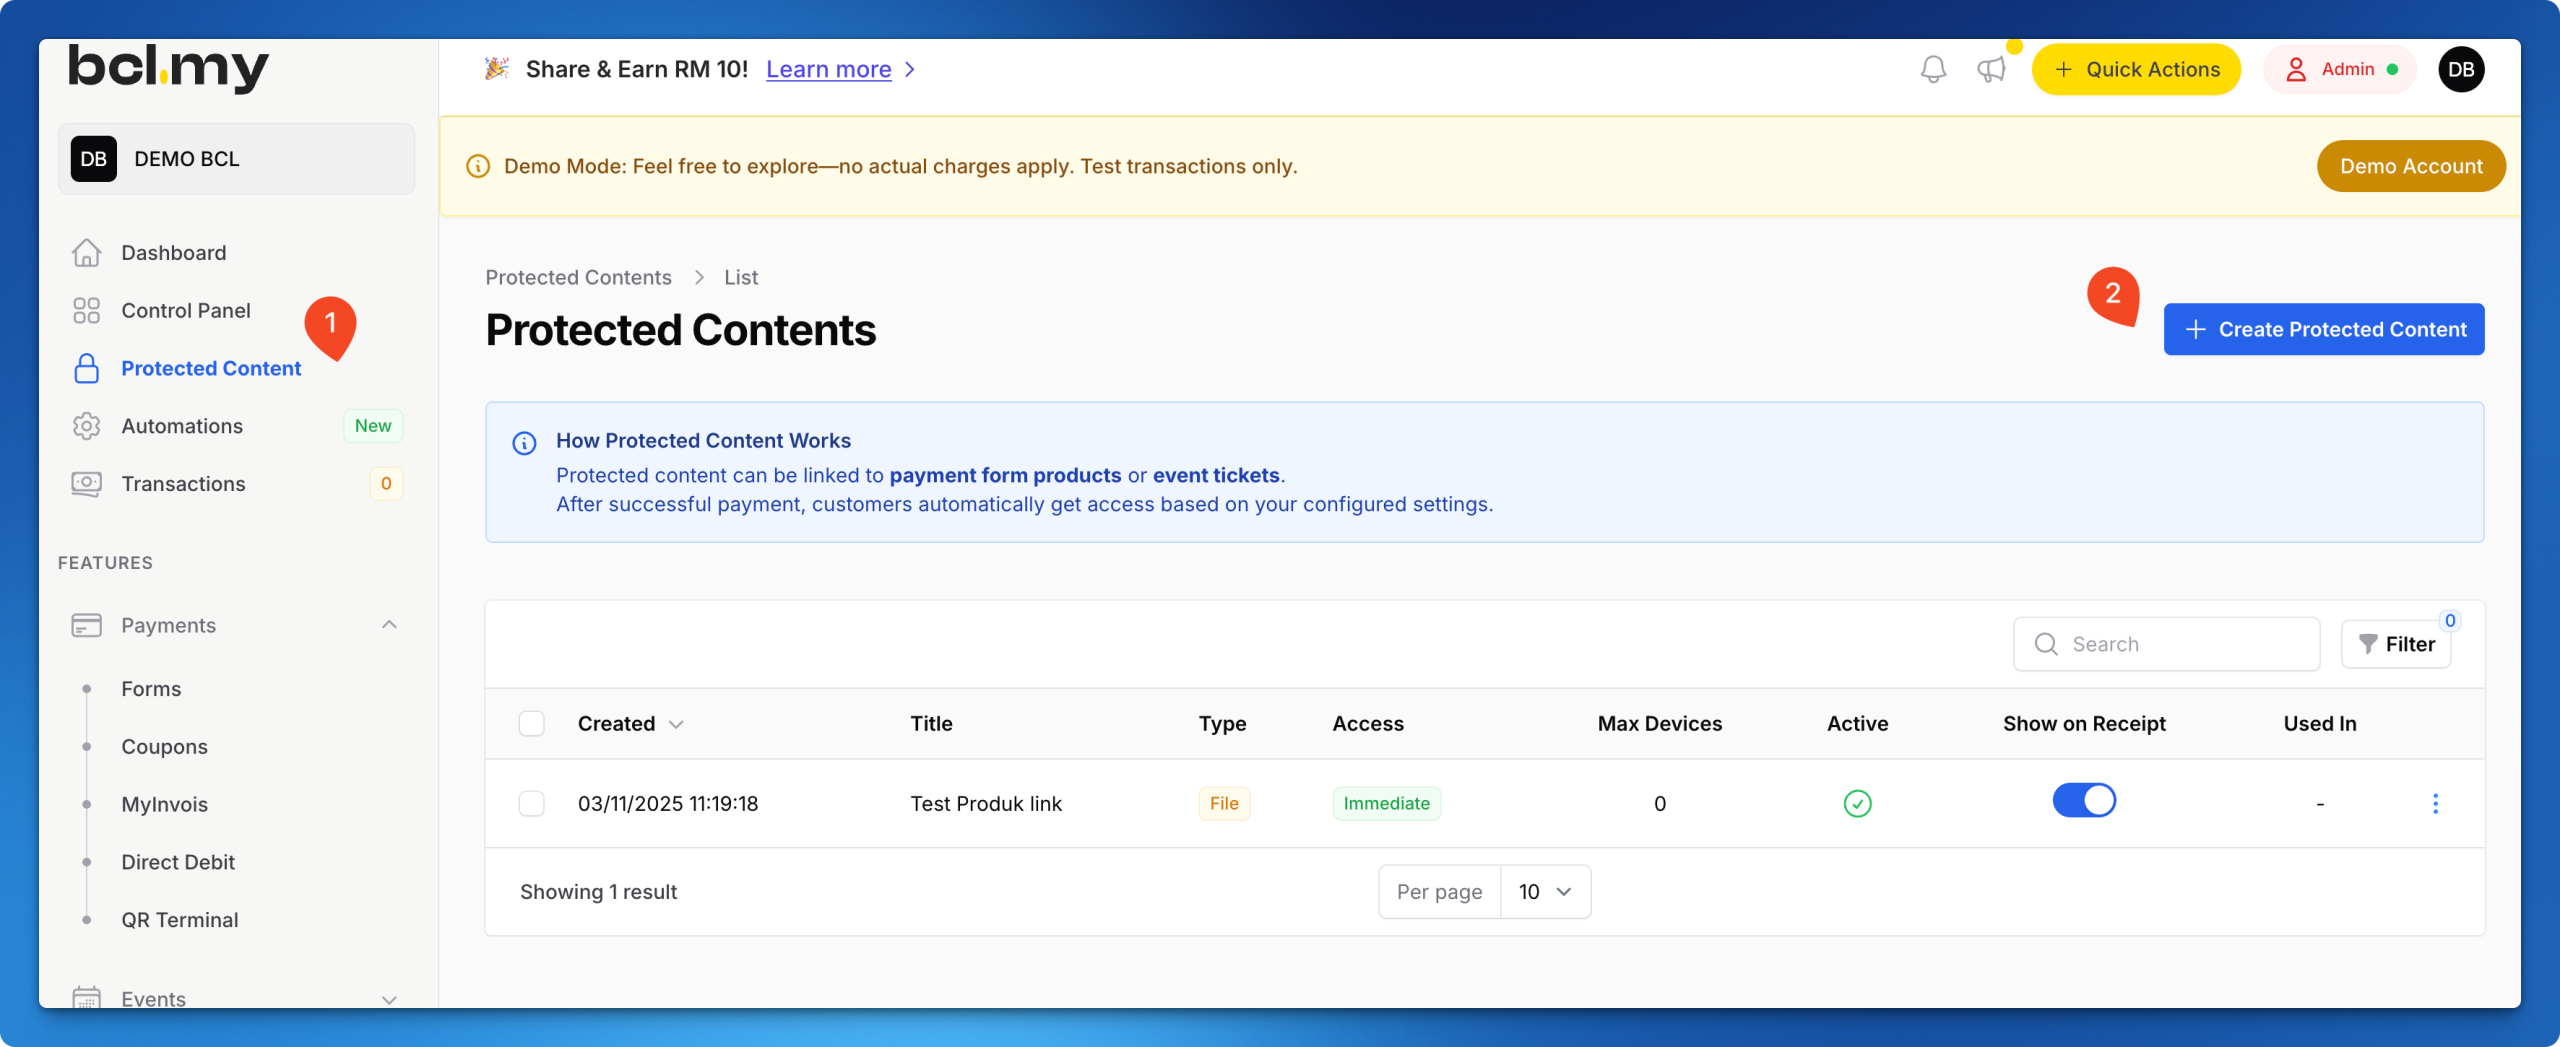This screenshot has height=1047, width=2560.
Task: Follow the Learn more link
Action: coord(828,69)
